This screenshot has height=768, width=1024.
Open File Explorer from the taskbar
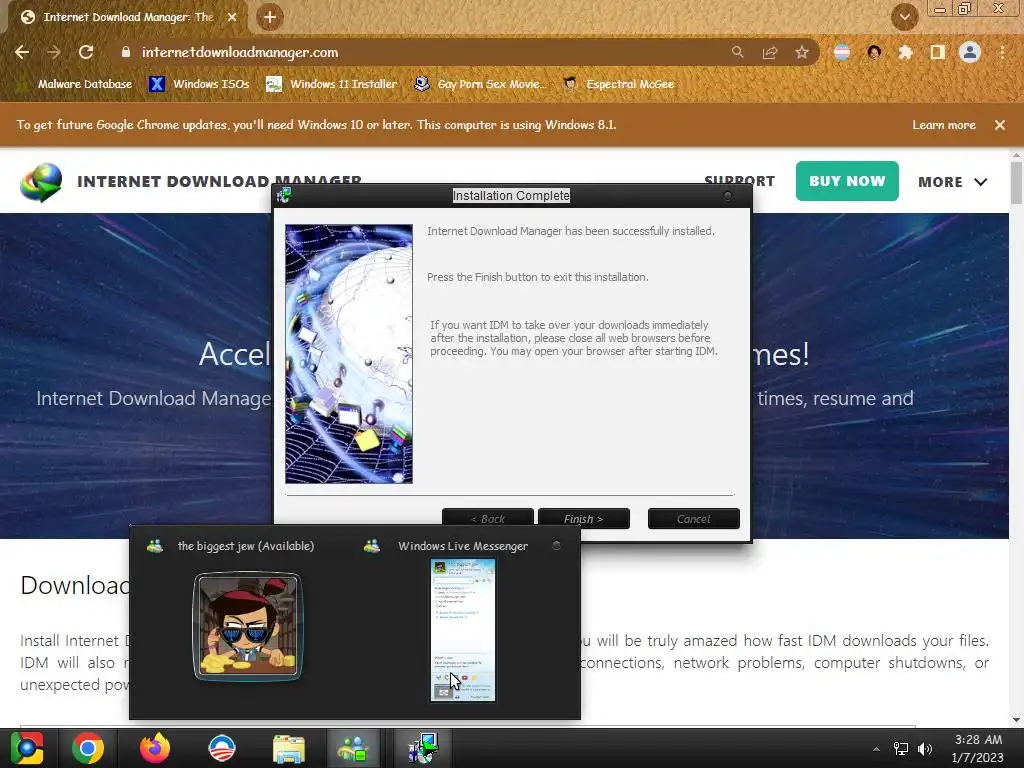coord(289,748)
